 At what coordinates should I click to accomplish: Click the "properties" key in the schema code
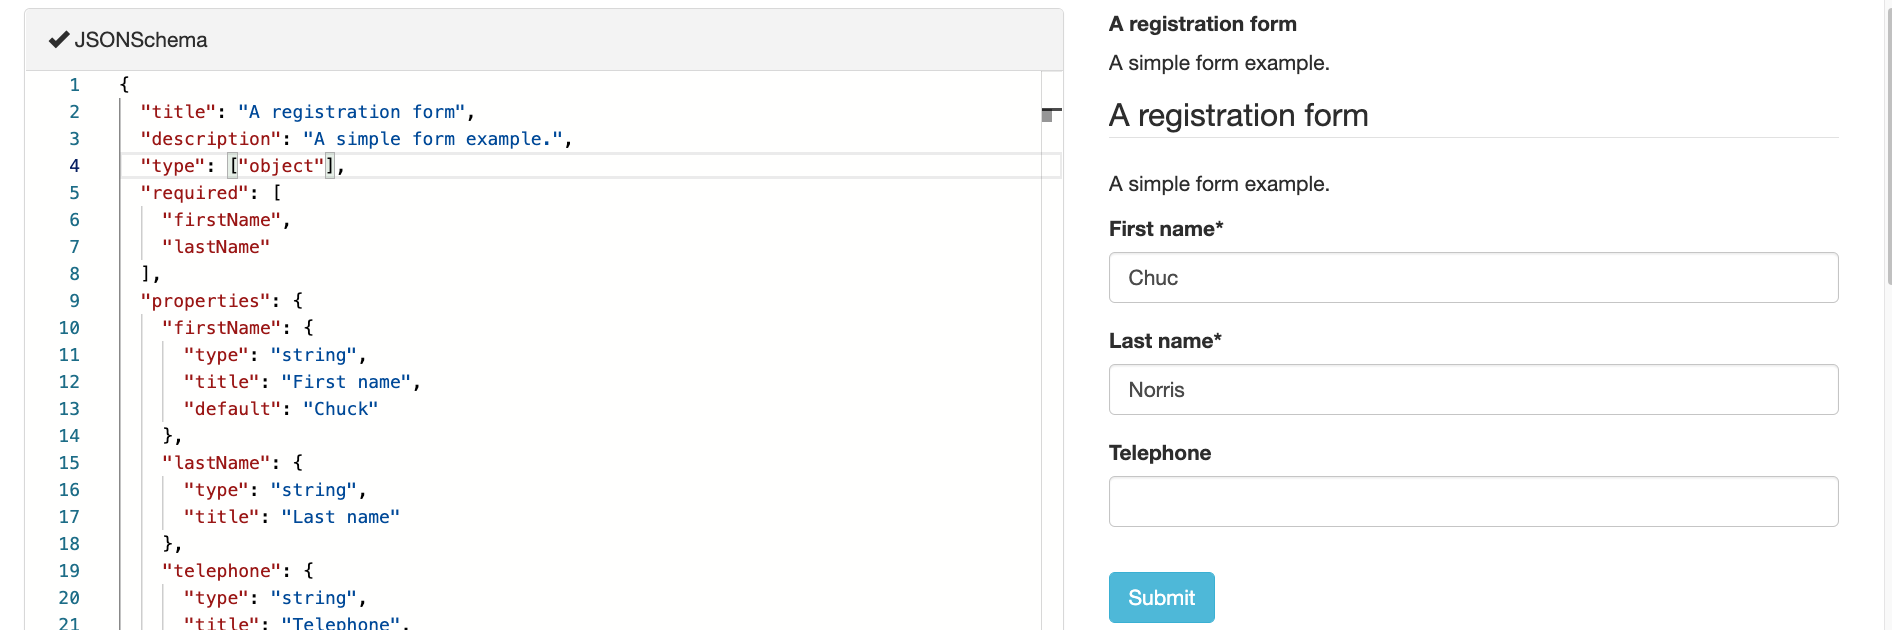coord(206,301)
